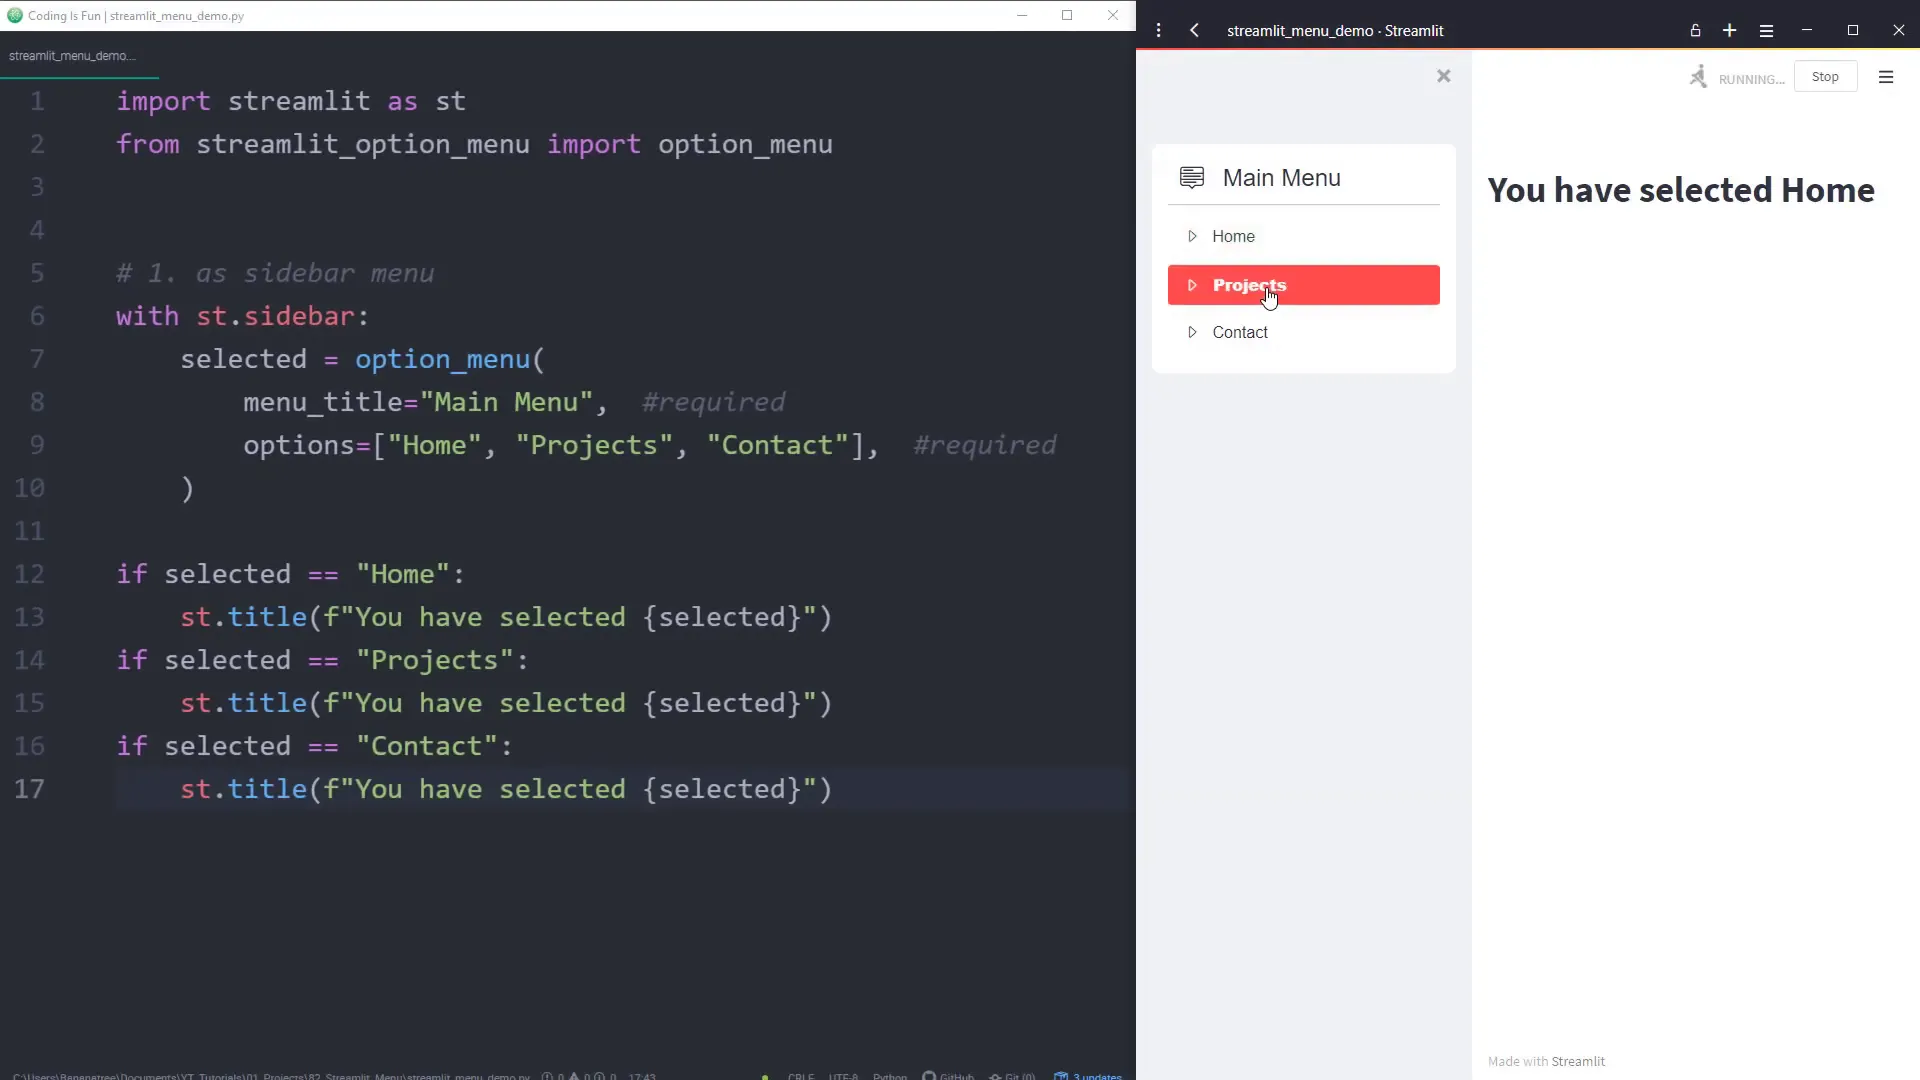Open the Streamlit app hamburger menu
The width and height of the screenshot is (1920, 1080).
pos(1886,77)
